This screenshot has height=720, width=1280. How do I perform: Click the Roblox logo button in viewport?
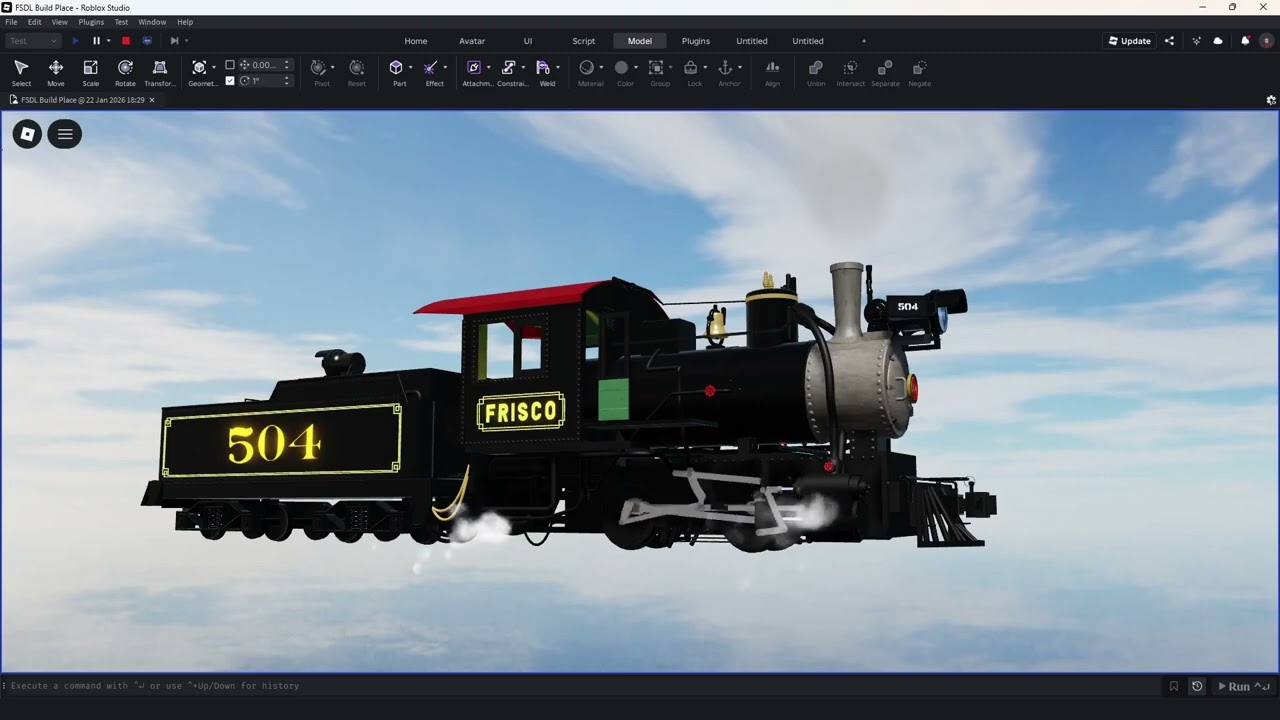(27, 134)
